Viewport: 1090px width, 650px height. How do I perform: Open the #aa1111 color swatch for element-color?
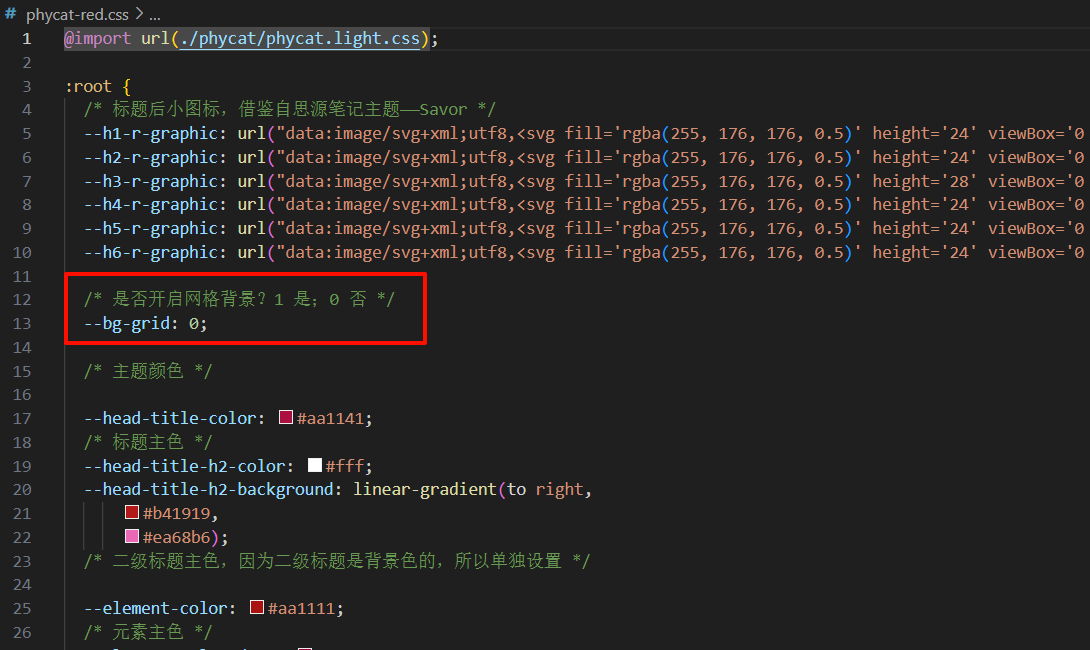point(257,607)
